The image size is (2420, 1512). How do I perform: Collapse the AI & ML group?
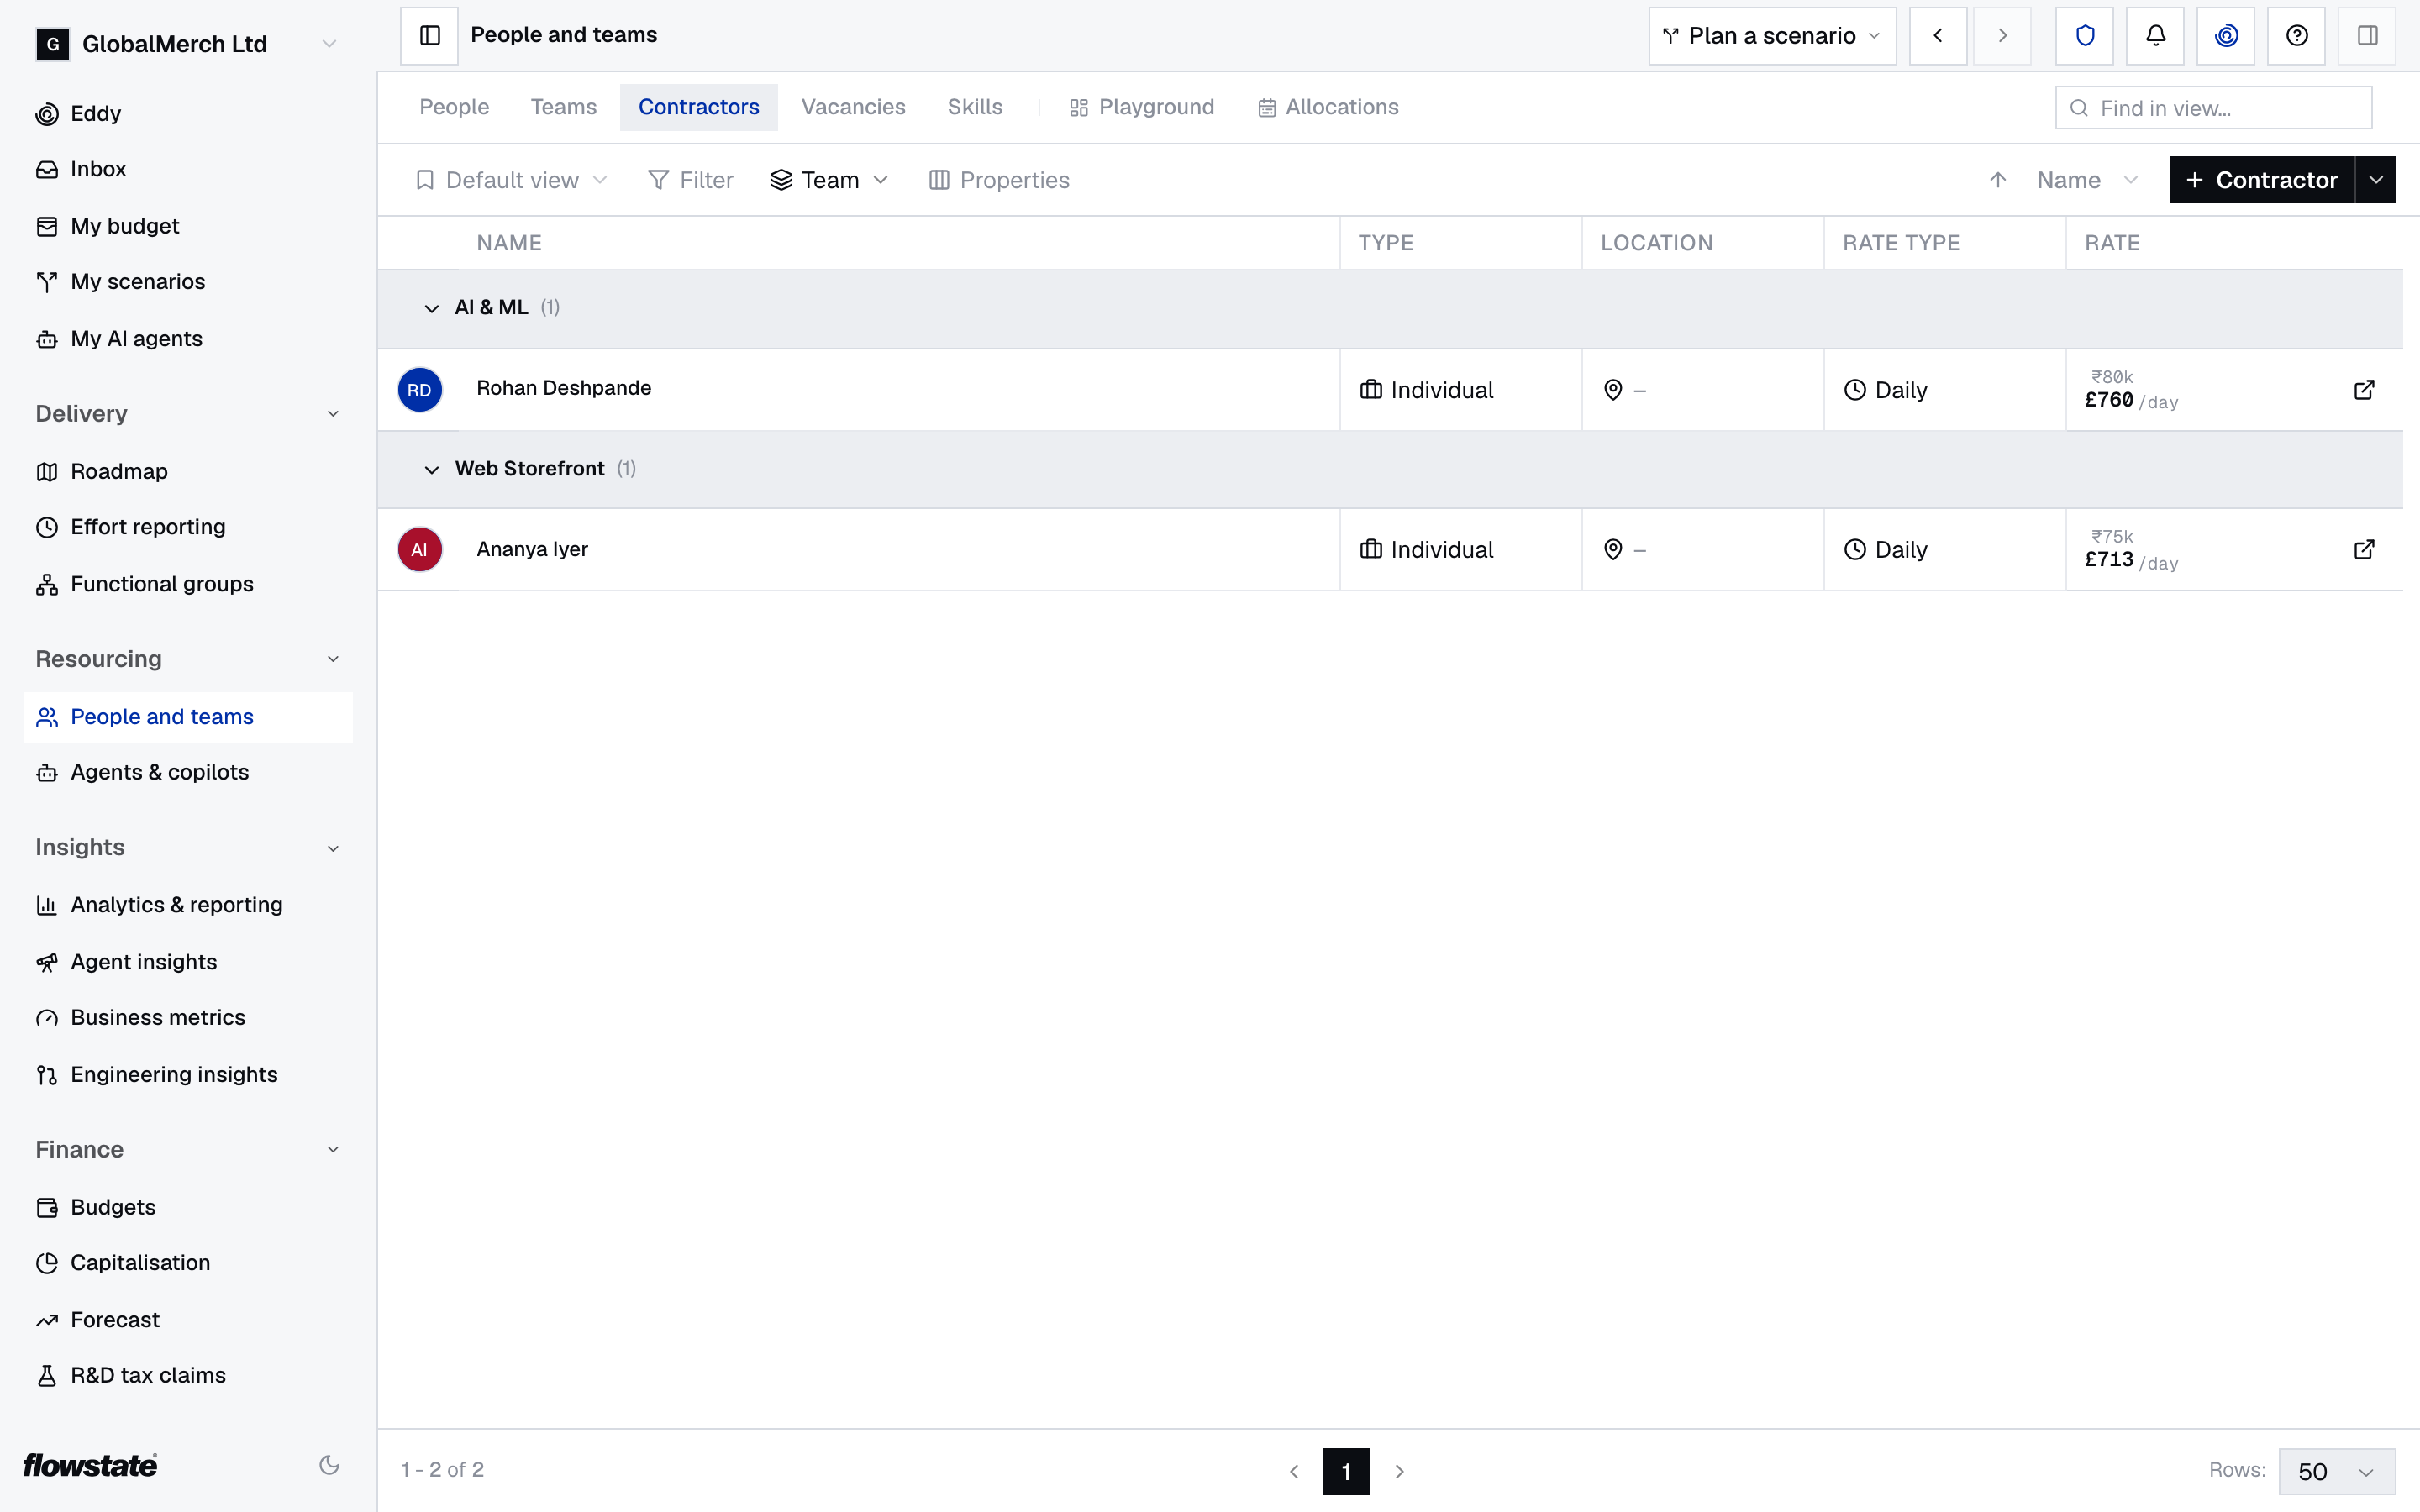[431, 308]
